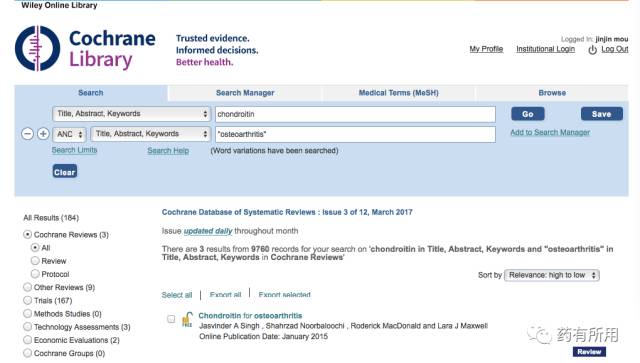The image size is (640, 363).
Task: Click the free access unlock icon
Action: pos(187,319)
